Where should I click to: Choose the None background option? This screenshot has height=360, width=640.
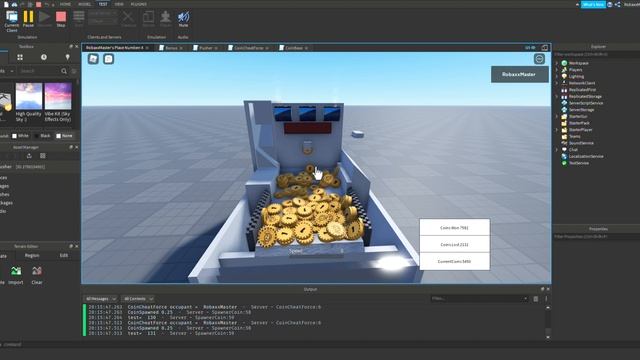click(x=64, y=136)
